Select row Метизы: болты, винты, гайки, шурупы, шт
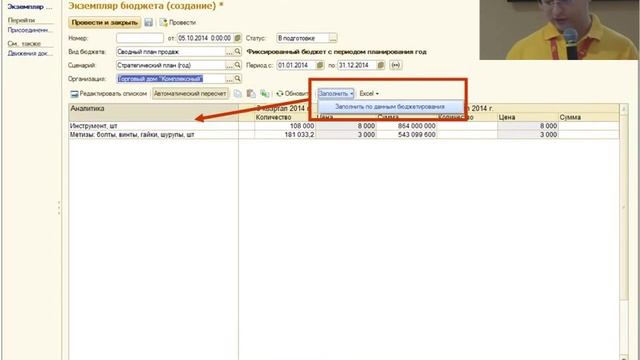The height and width of the screenshot is (360, 640). [153, 135]
